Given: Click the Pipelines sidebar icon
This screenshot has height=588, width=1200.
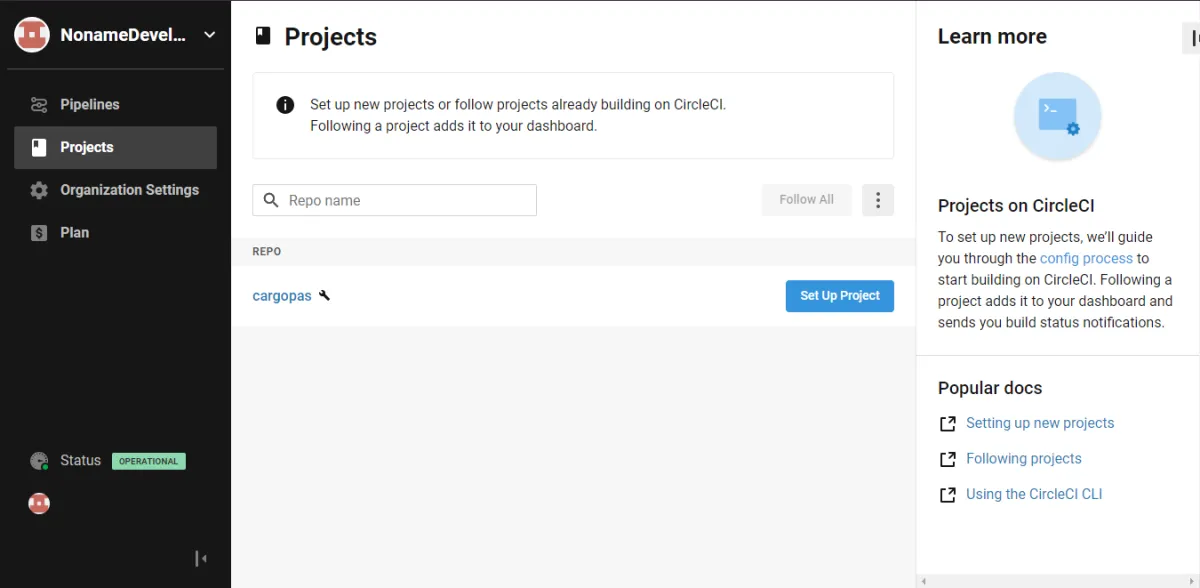Looking at the screenshot, I should pos(39,105).
